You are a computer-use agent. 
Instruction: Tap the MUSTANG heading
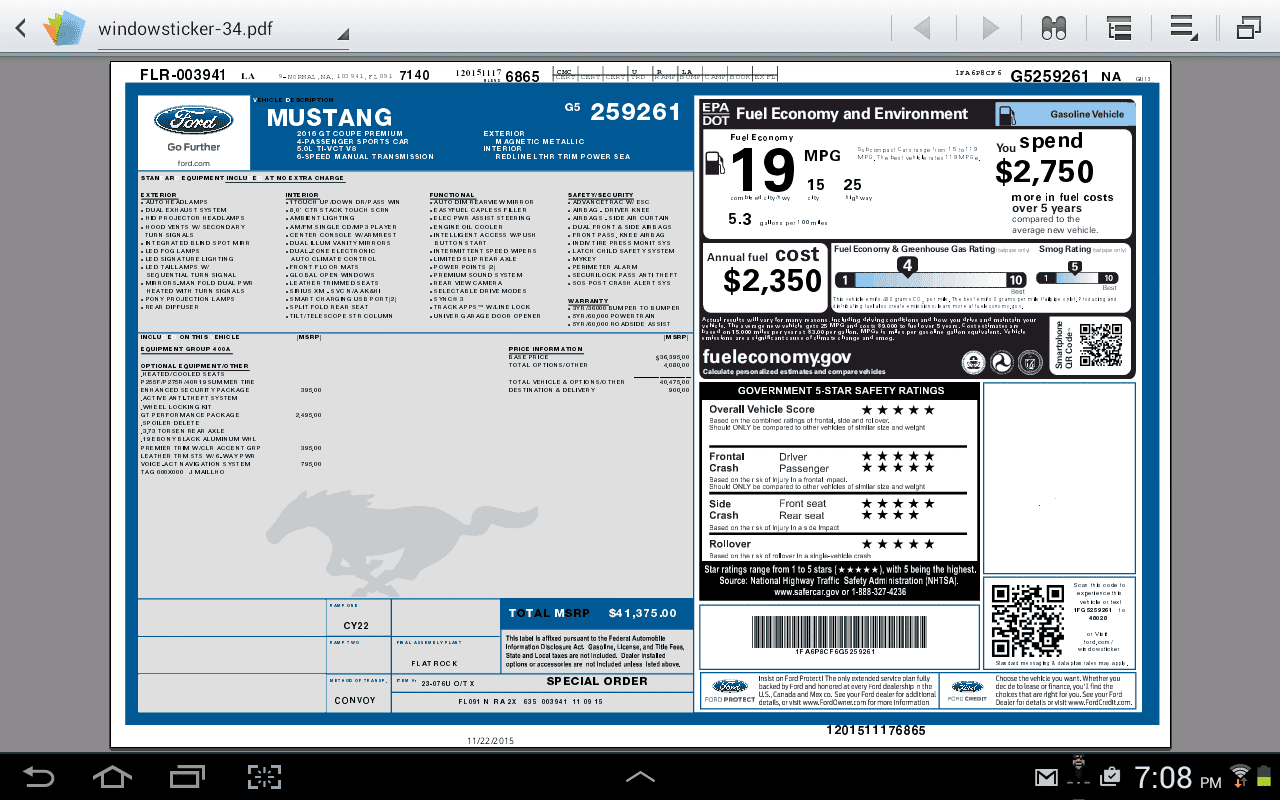point(329,118)
